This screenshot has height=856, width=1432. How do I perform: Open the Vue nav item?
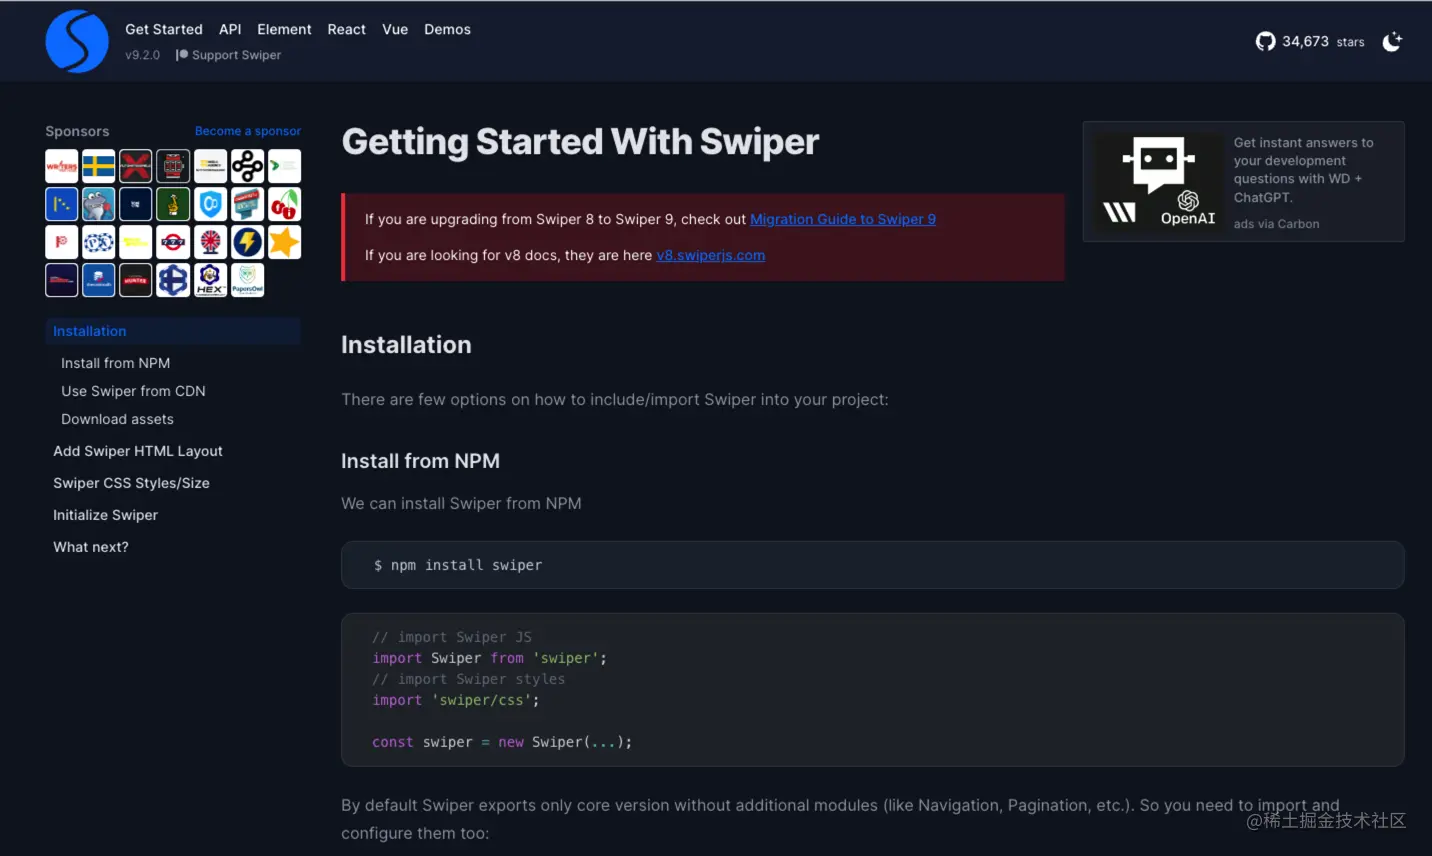pos(395,29)
